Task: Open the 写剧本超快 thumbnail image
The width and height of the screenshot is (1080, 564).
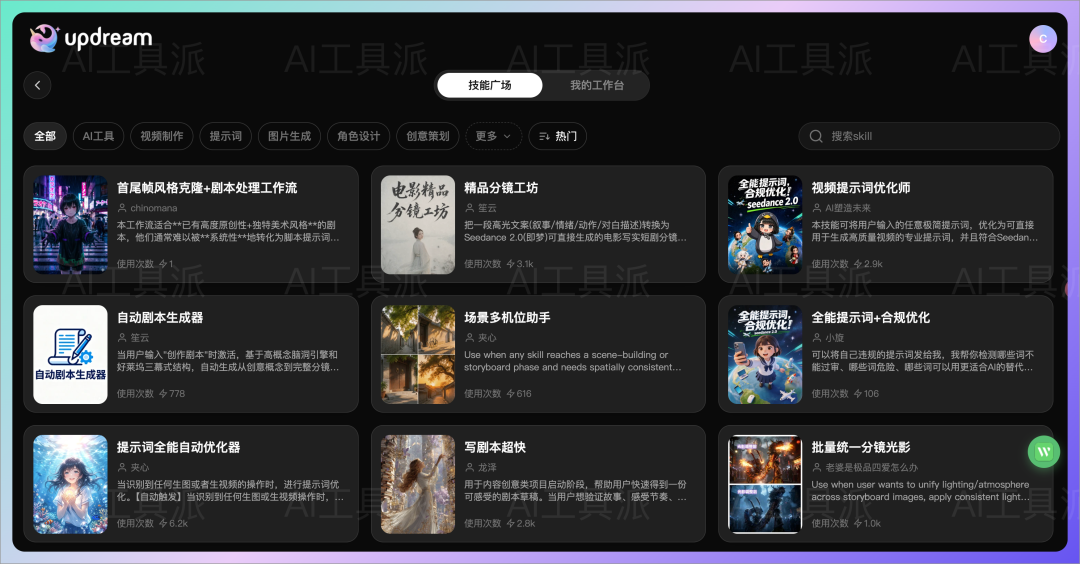Action: click(x=418, y=484)
